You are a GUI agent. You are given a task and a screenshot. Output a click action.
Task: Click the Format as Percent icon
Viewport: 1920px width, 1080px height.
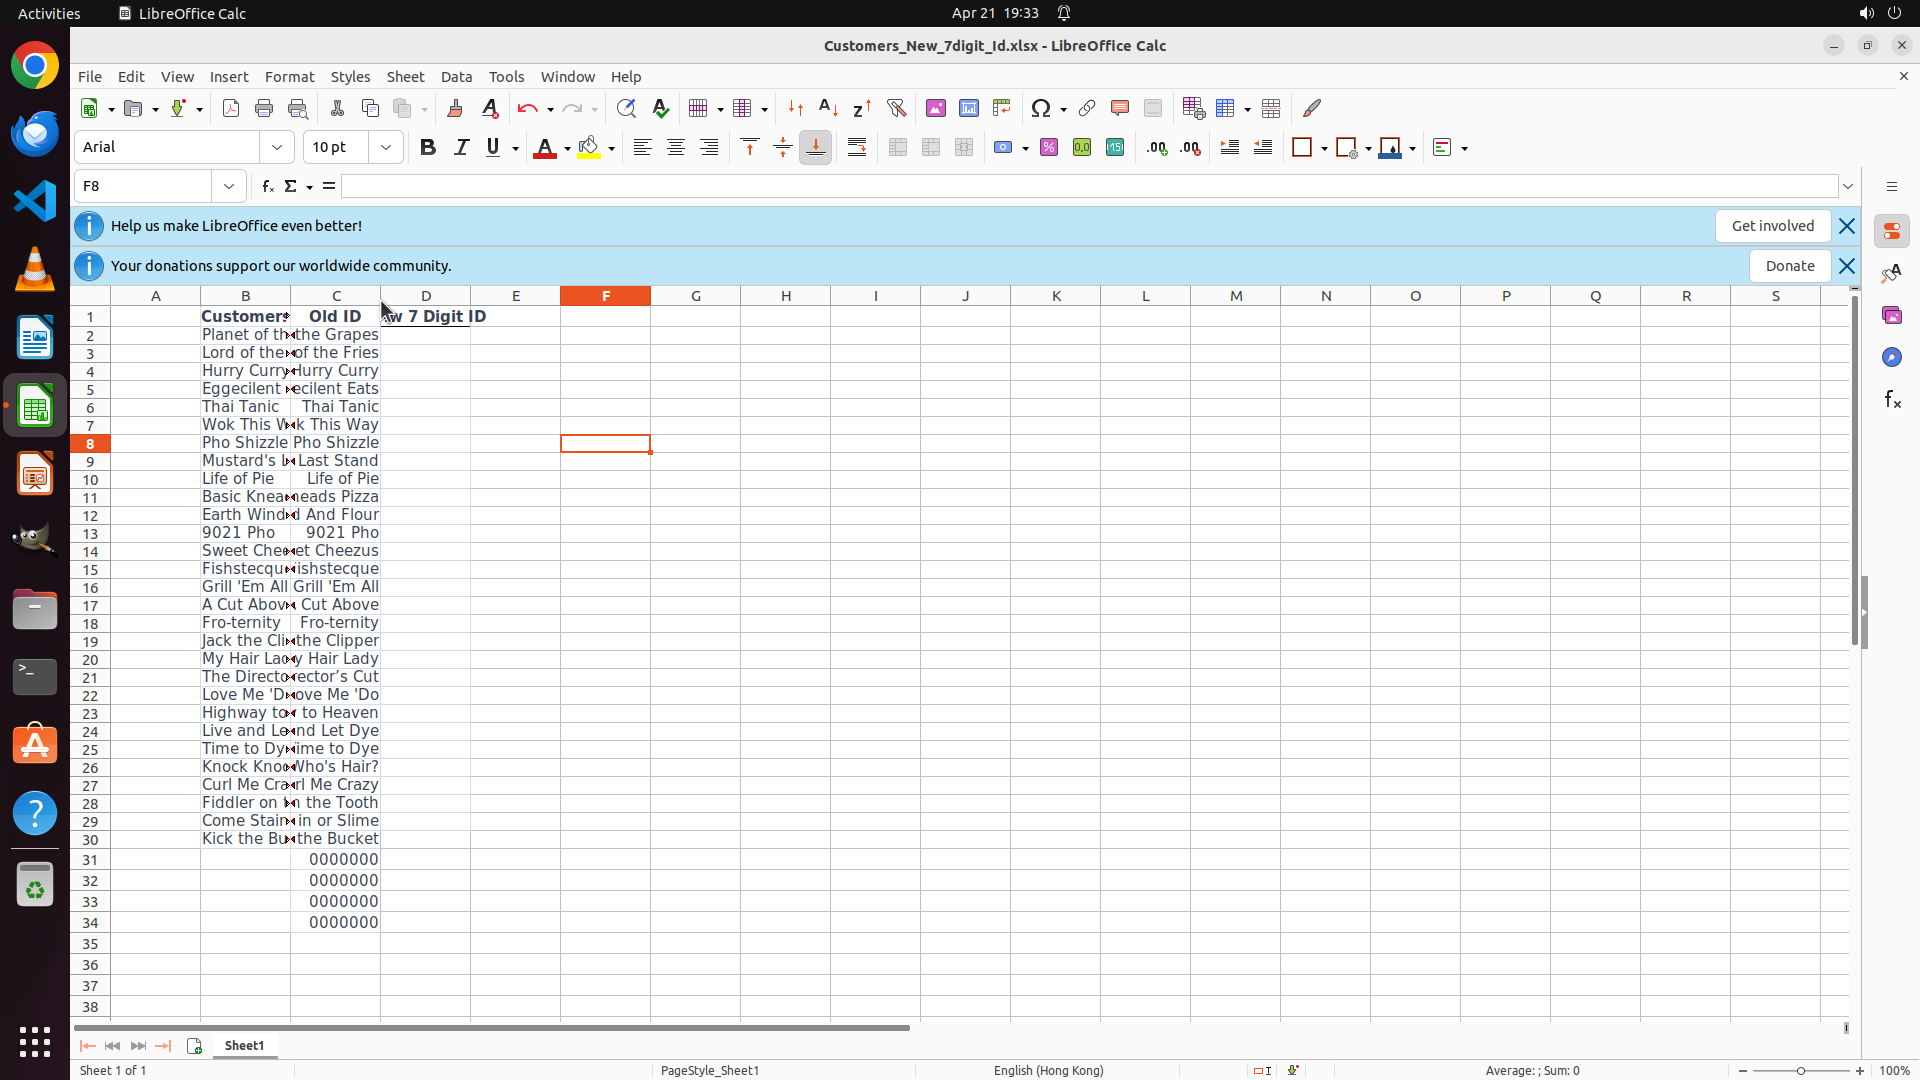(1049, 148)
